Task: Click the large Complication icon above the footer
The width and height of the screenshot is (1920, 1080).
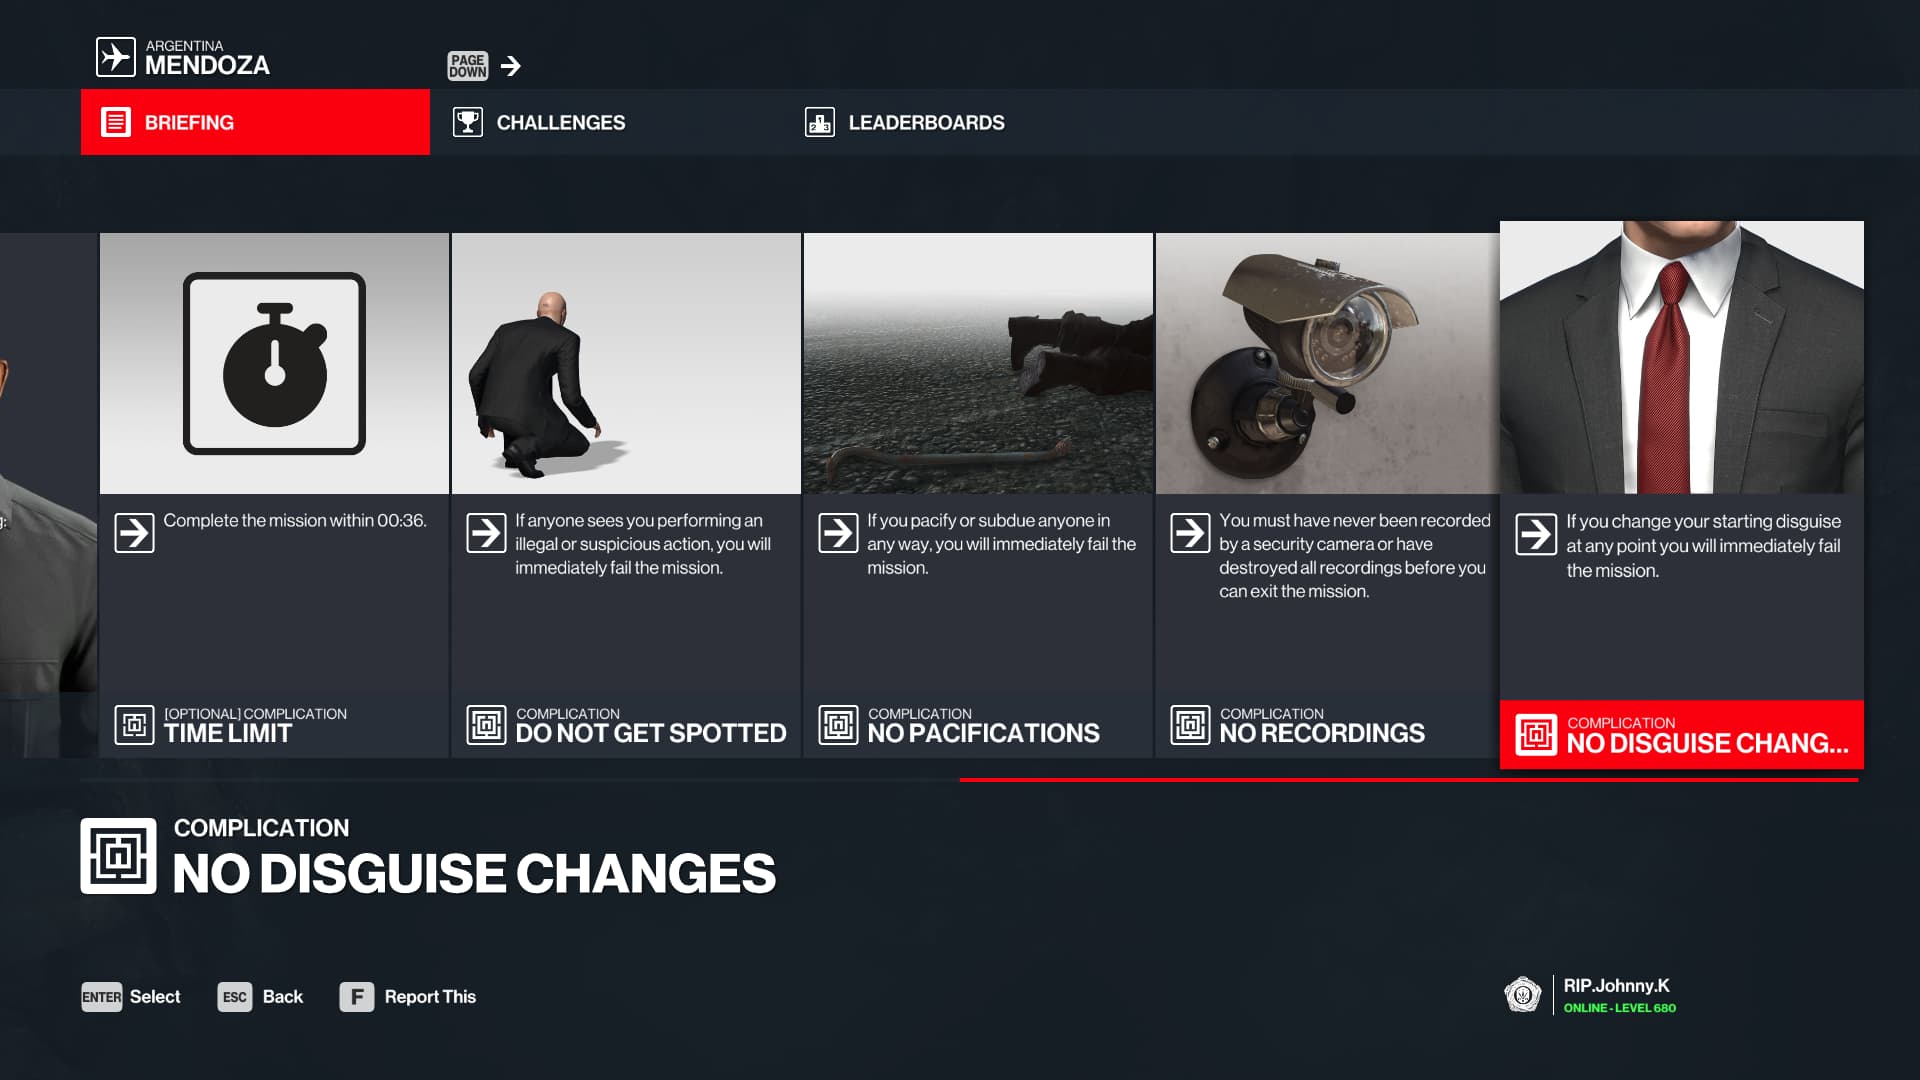Action: tap(118, 856)
